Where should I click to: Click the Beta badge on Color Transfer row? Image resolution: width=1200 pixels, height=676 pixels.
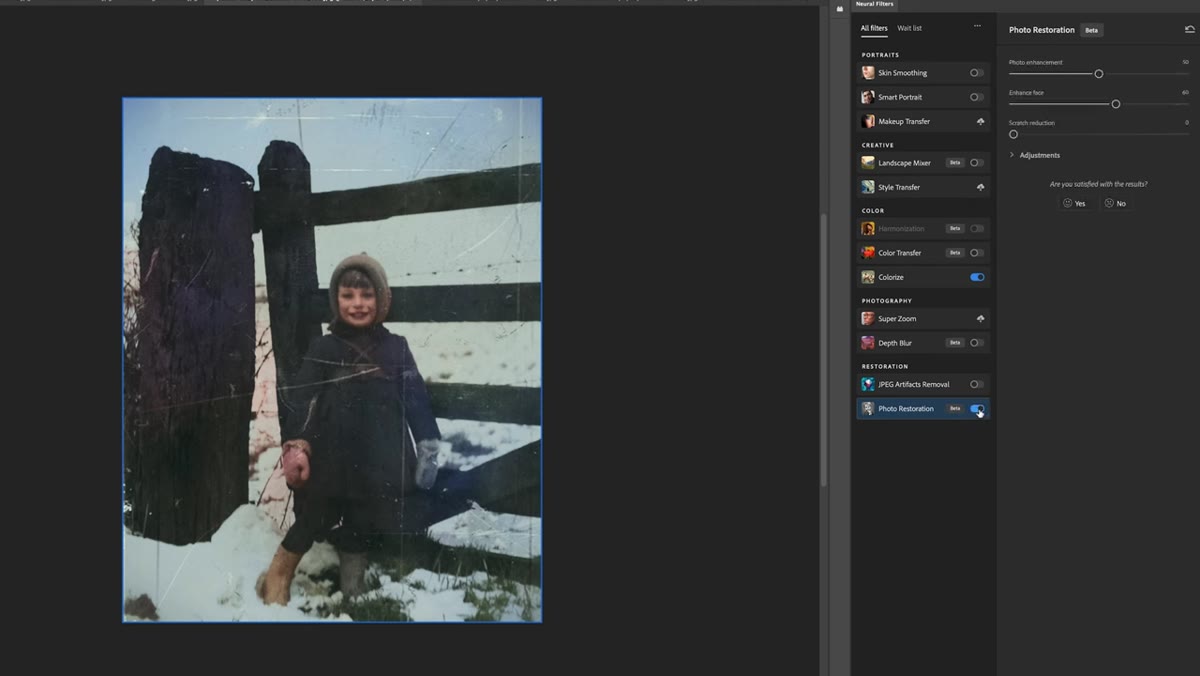click(x=955, y=253)
